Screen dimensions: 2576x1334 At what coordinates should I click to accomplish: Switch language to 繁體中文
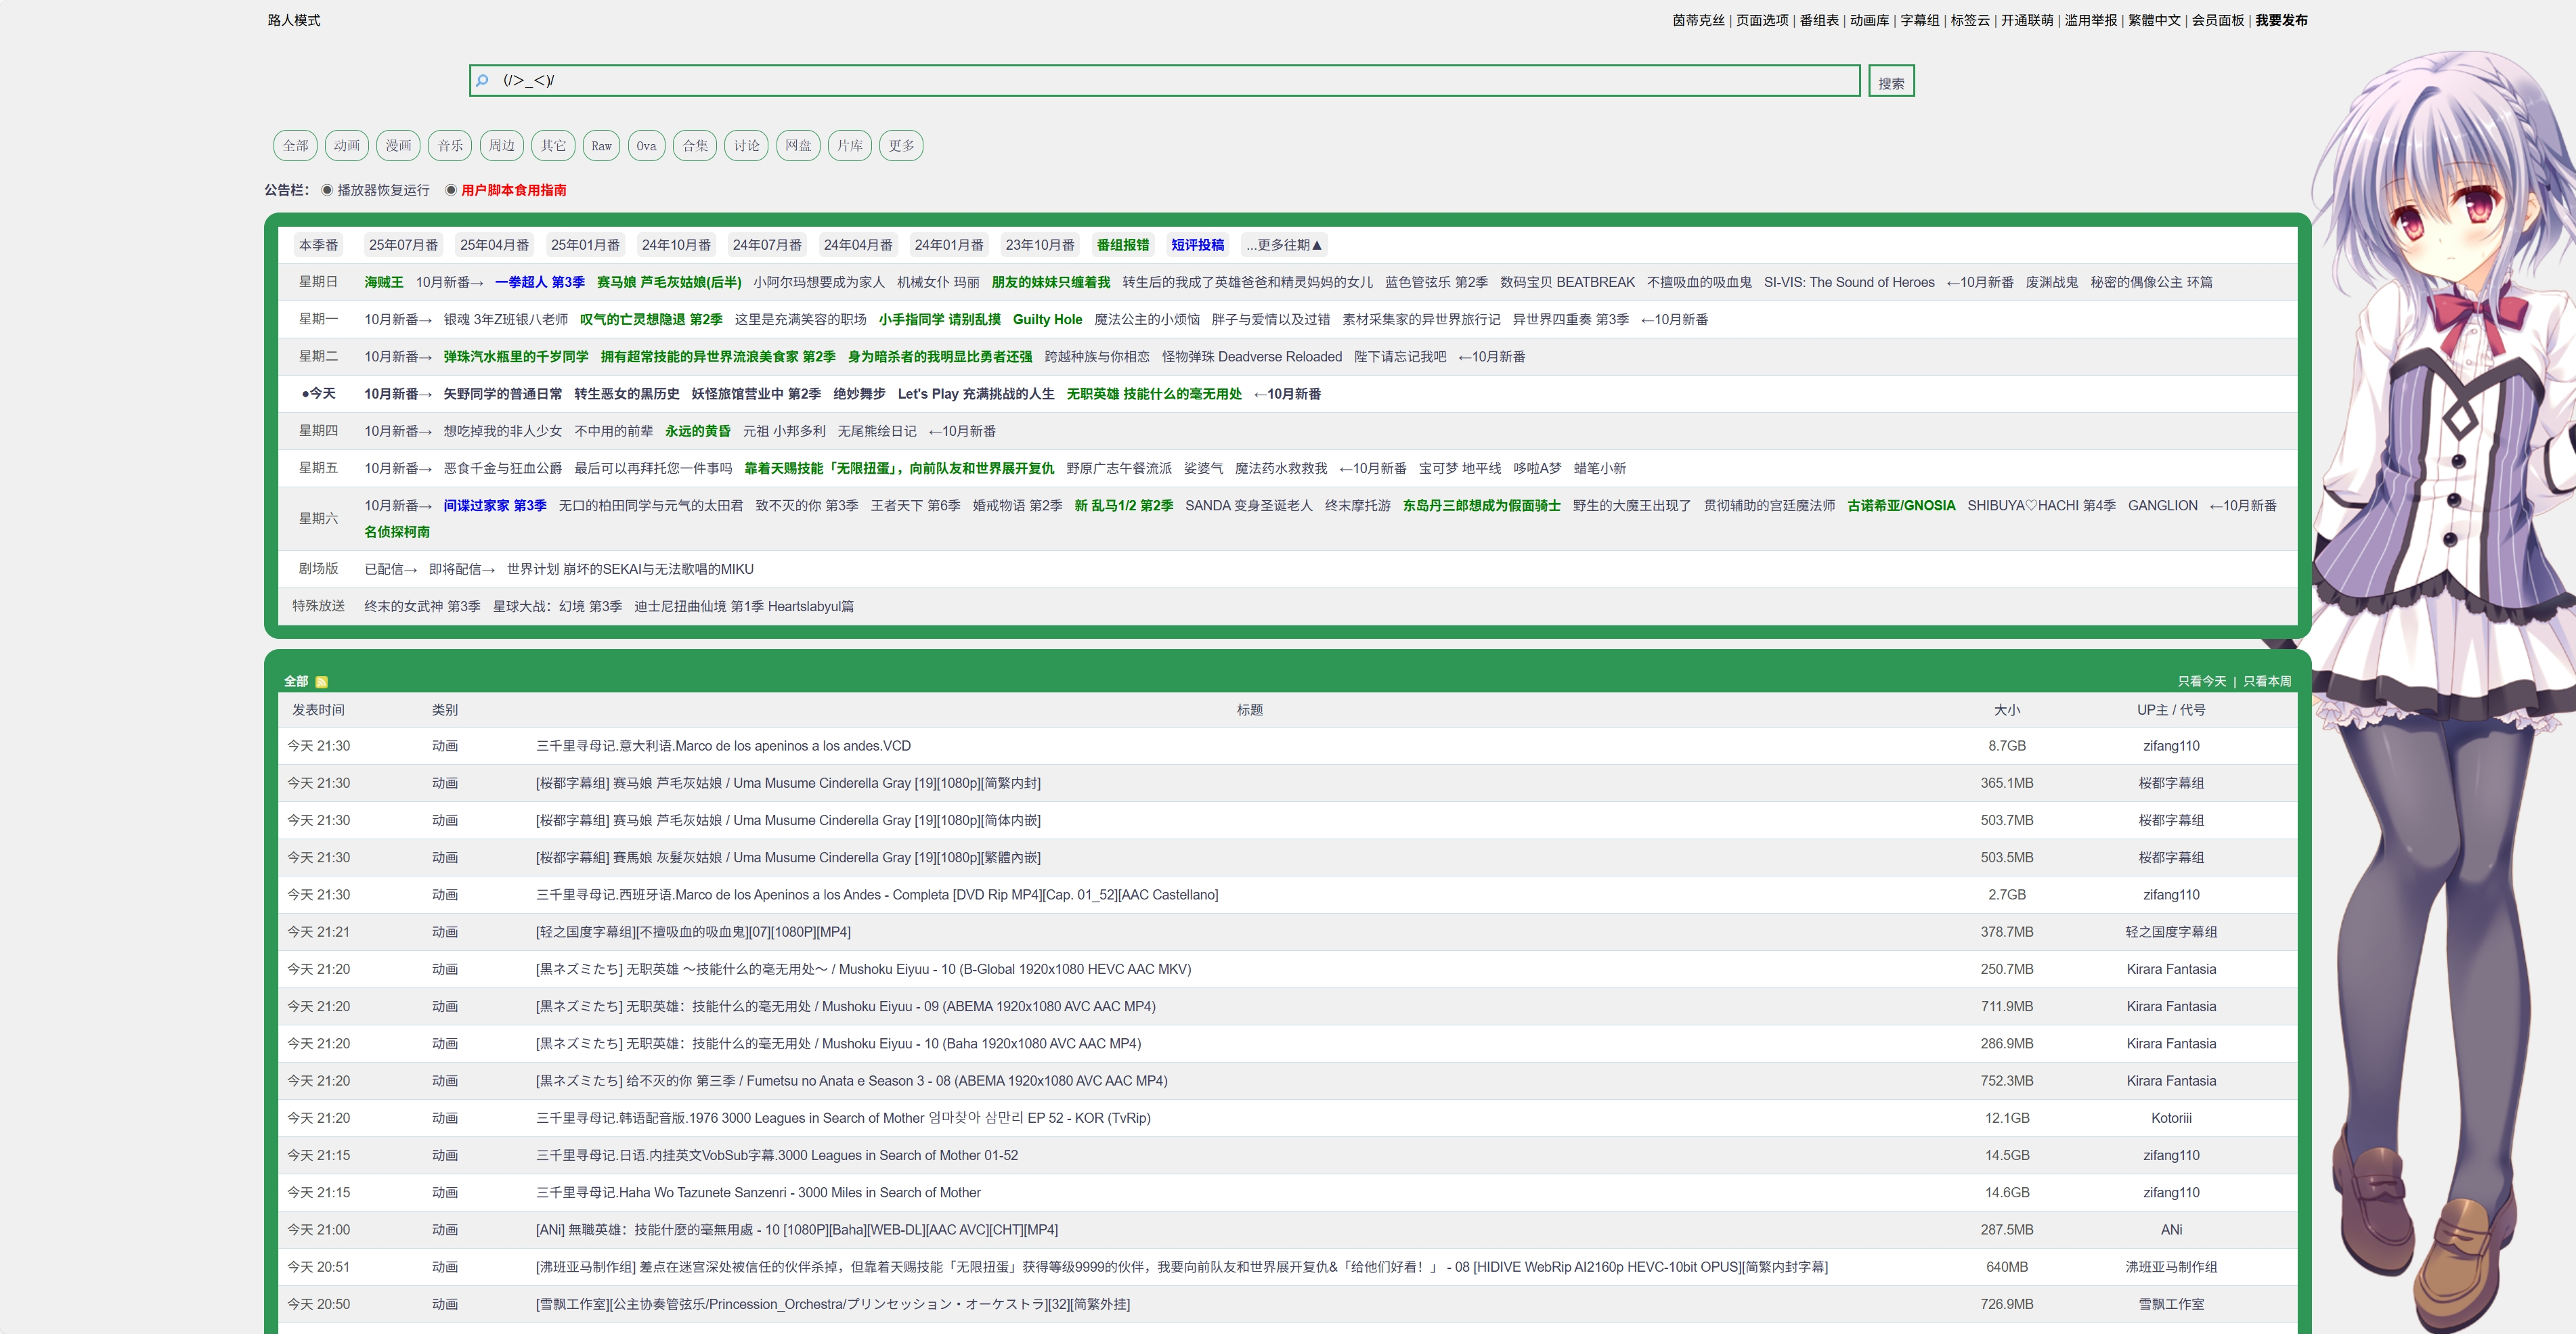2154,20
